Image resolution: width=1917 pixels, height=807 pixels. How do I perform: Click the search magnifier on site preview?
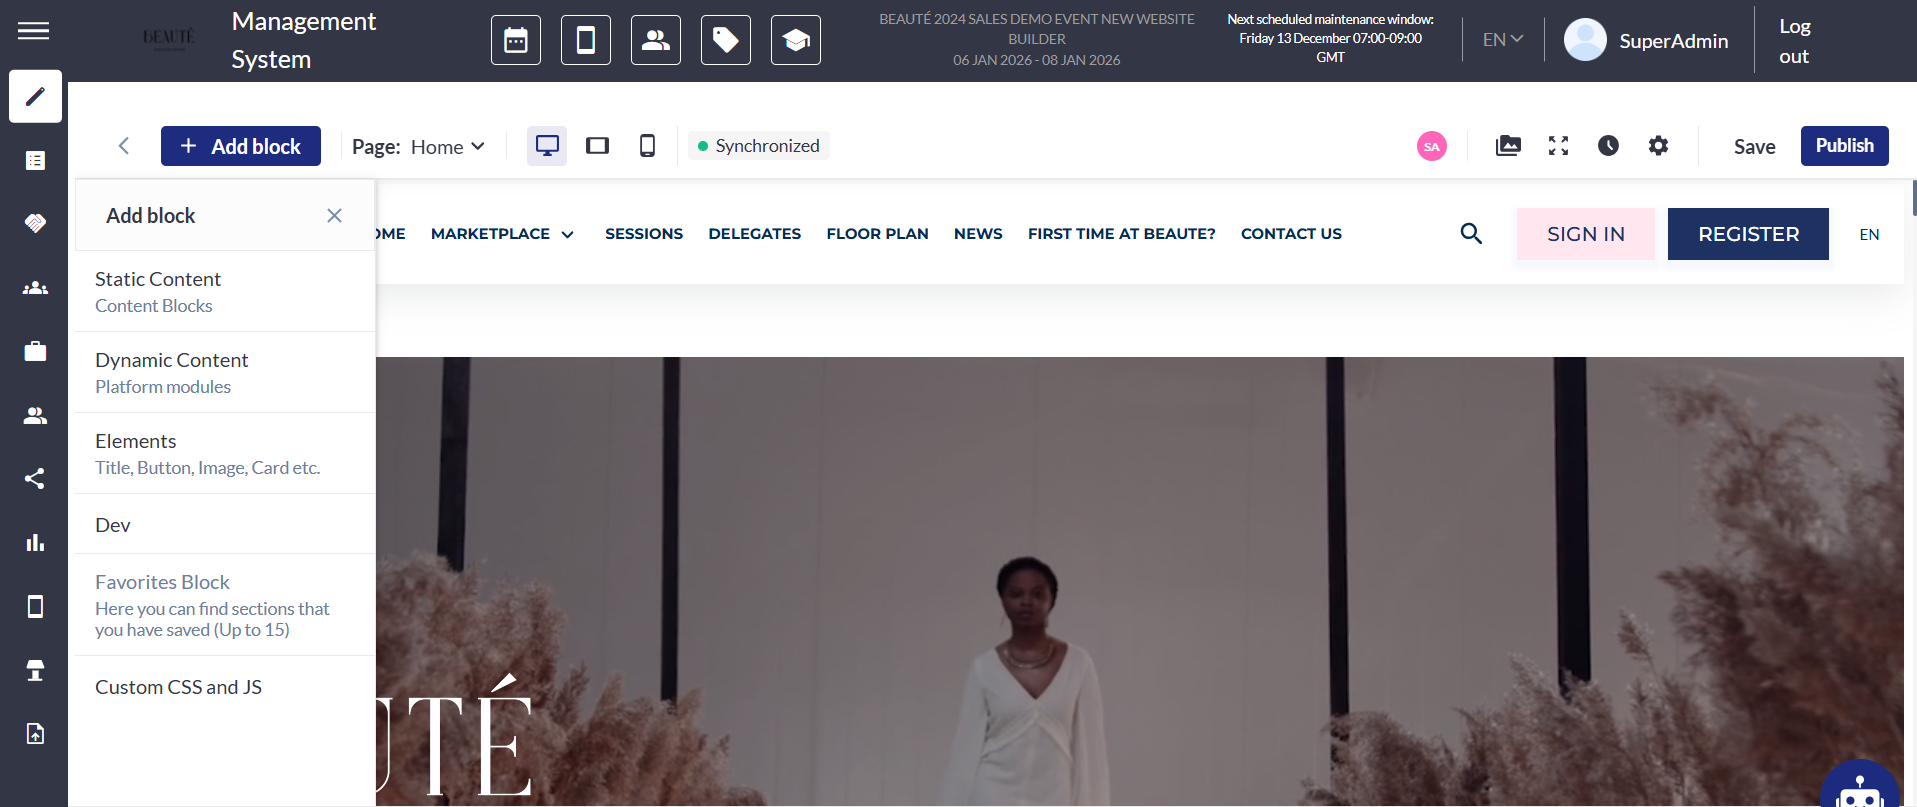[x=1471, y=234]
